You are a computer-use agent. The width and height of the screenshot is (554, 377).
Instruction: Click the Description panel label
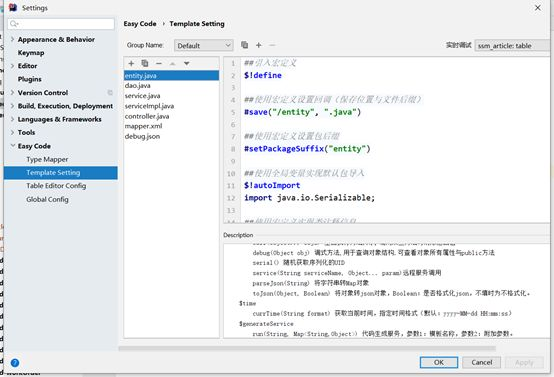(x=238, y=235)
